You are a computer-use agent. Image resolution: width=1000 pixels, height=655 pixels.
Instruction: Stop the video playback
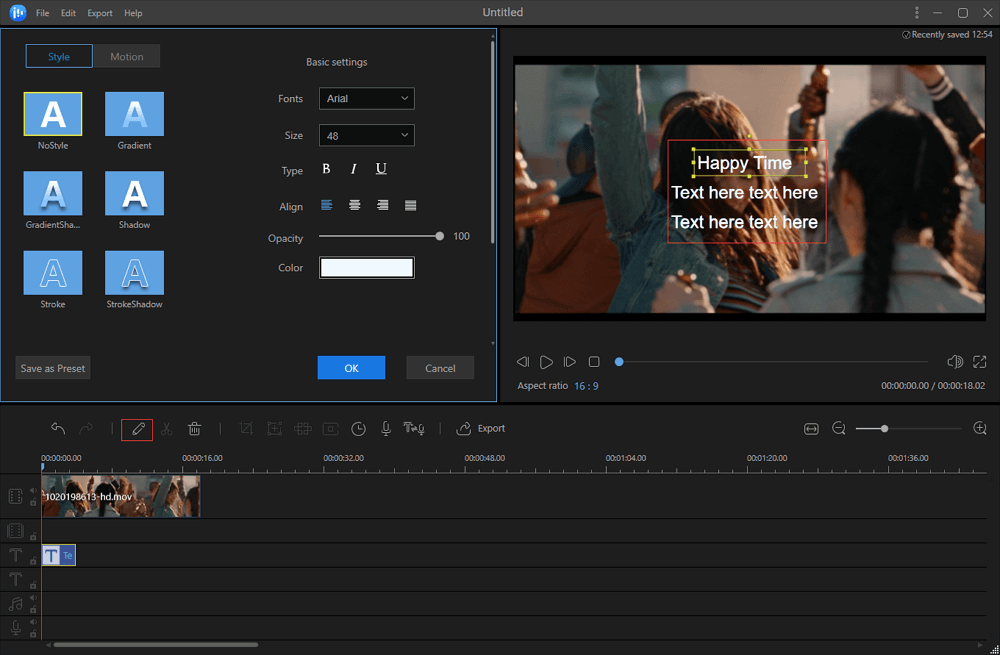tap(594, 362)
